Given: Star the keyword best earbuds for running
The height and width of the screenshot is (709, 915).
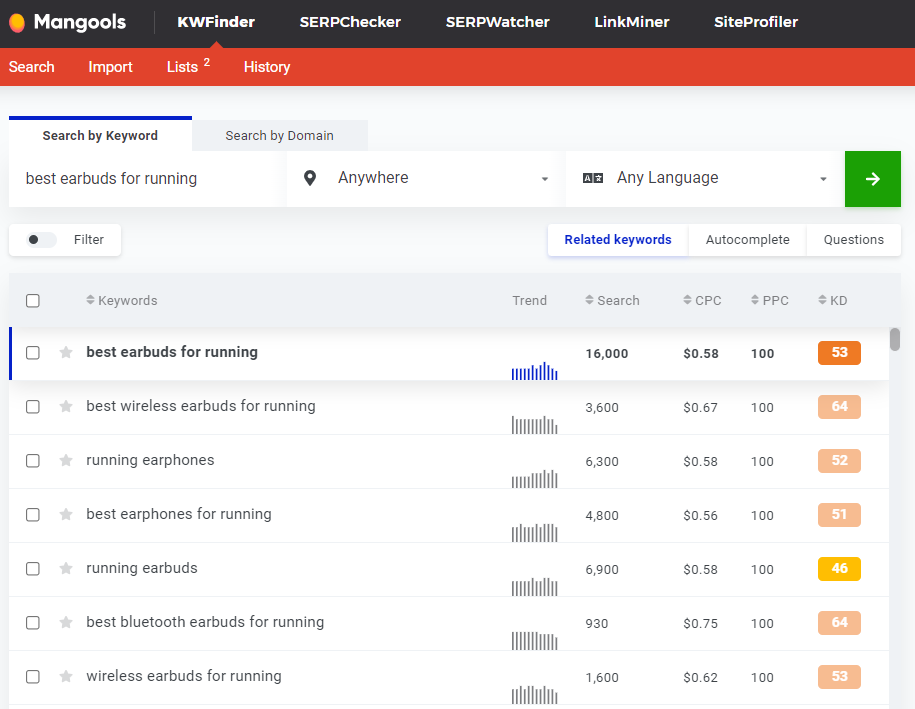Looking at the screenshot, I should 66,352.
